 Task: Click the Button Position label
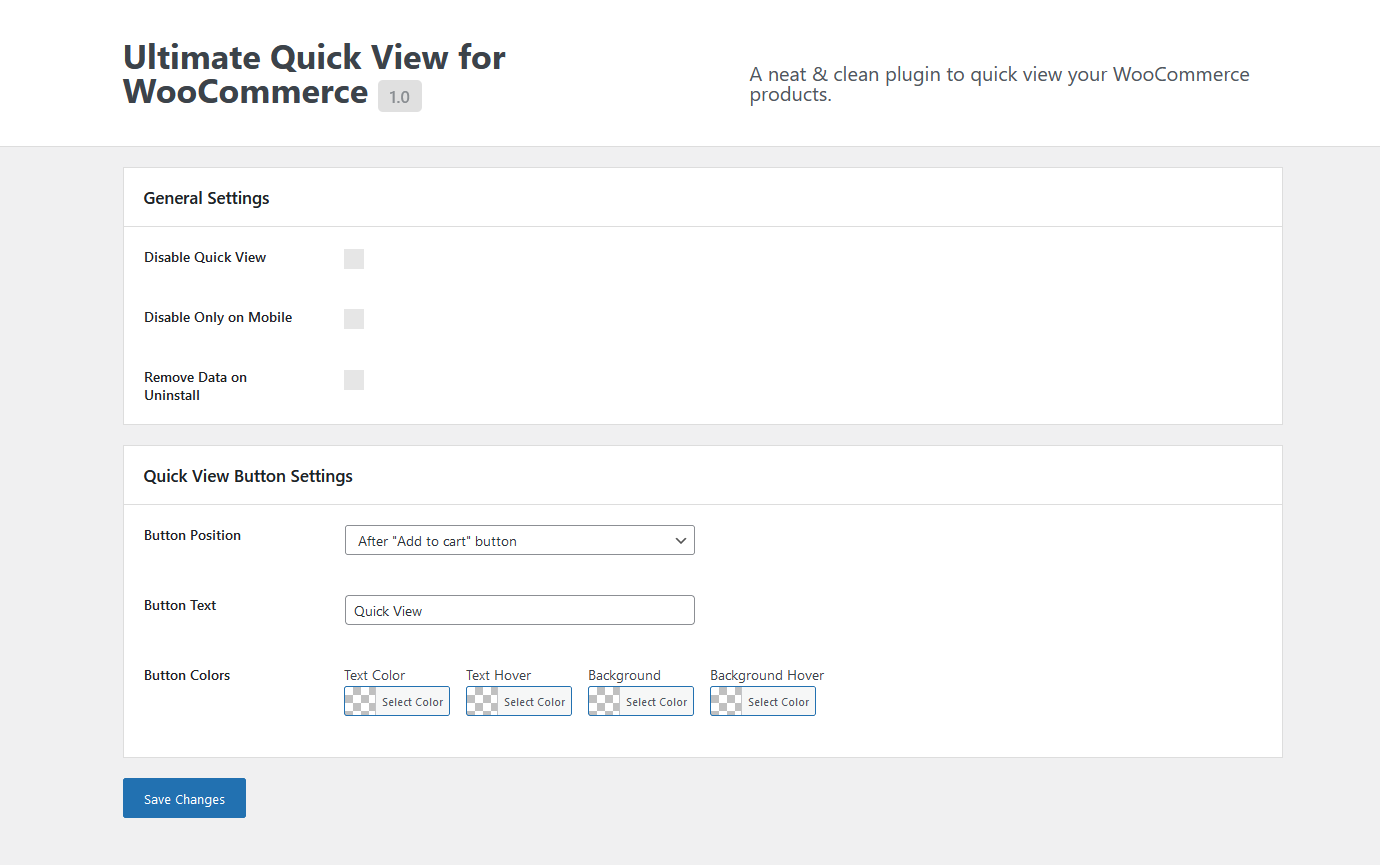(x=192, y=535)
